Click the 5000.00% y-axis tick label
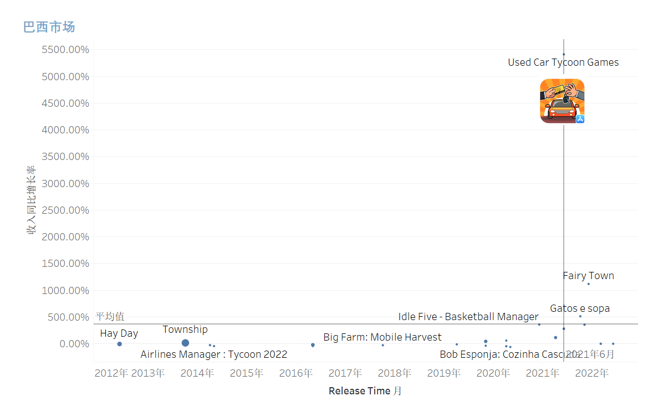The image size is (660, 411). click(x=62, y=76)
